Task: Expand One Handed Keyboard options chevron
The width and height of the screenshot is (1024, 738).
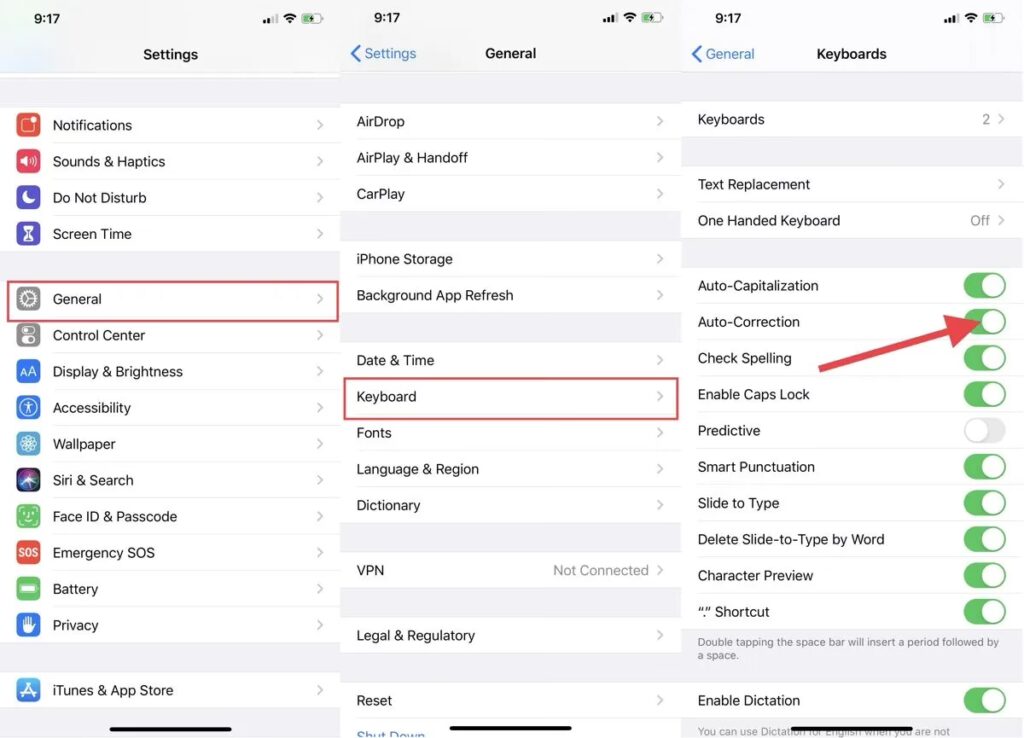Action: (x=1001, y=221)
